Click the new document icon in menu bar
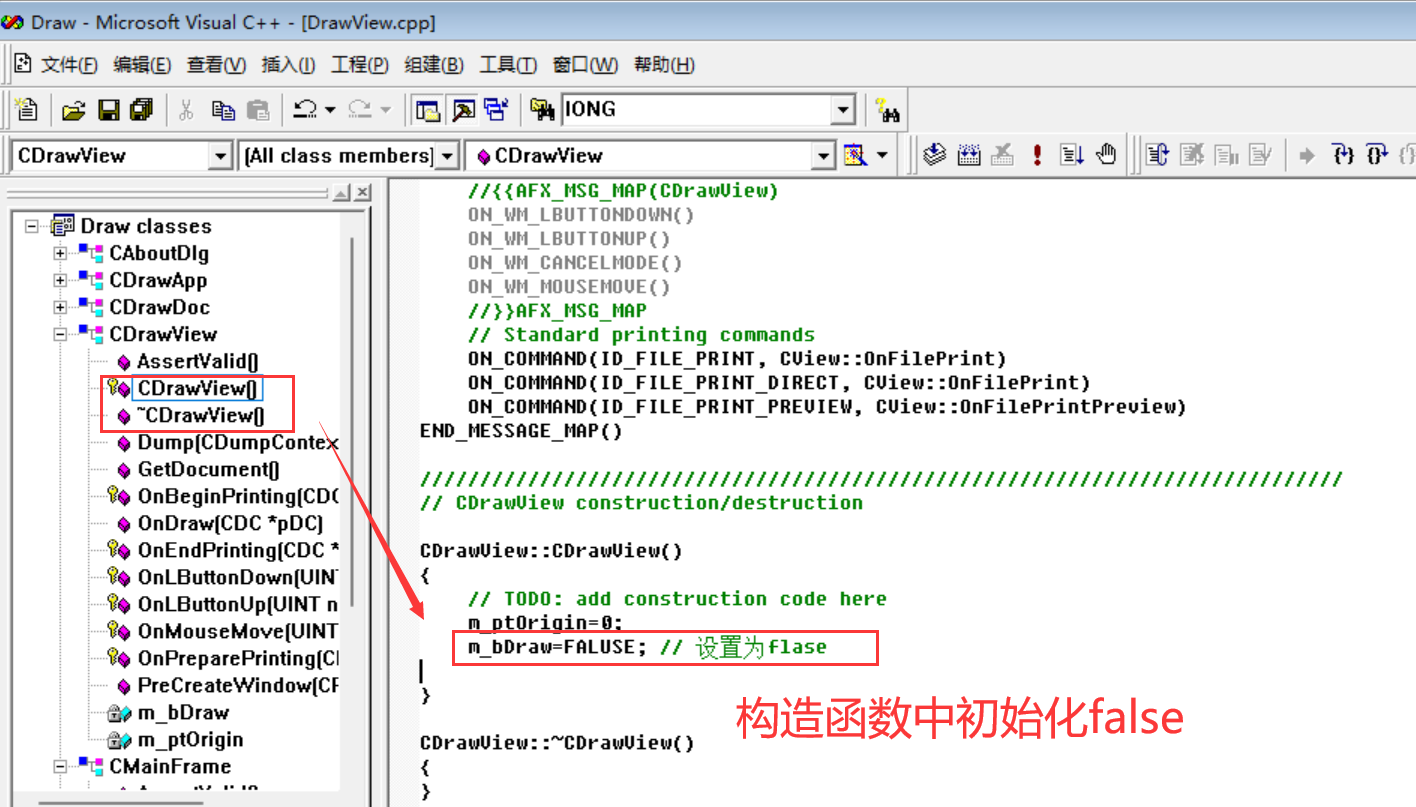 click(22, 64)
